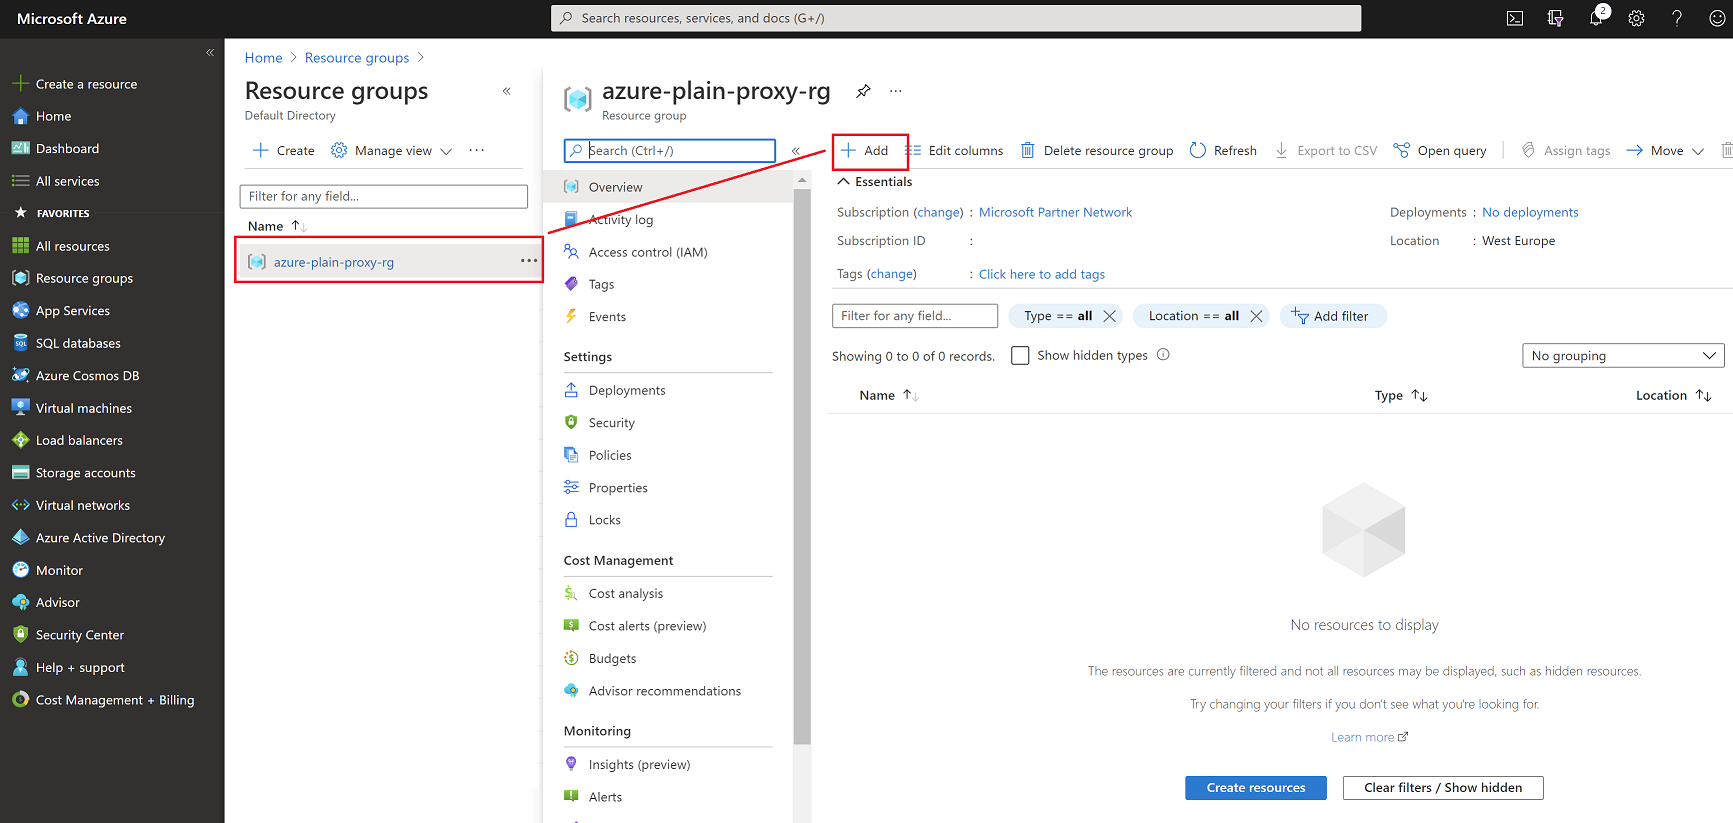Select Overview in resource menu

click(668, 187)
